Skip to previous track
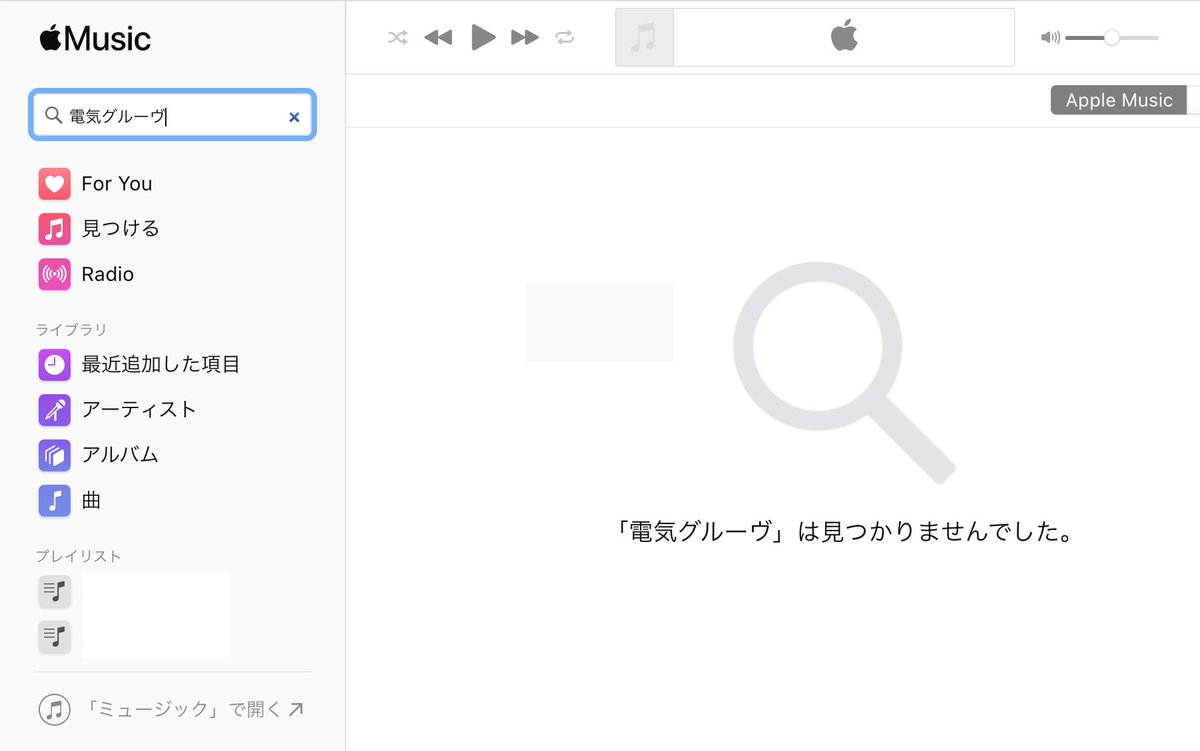This screenshot has width=1200, height=751. click(438, 38)
